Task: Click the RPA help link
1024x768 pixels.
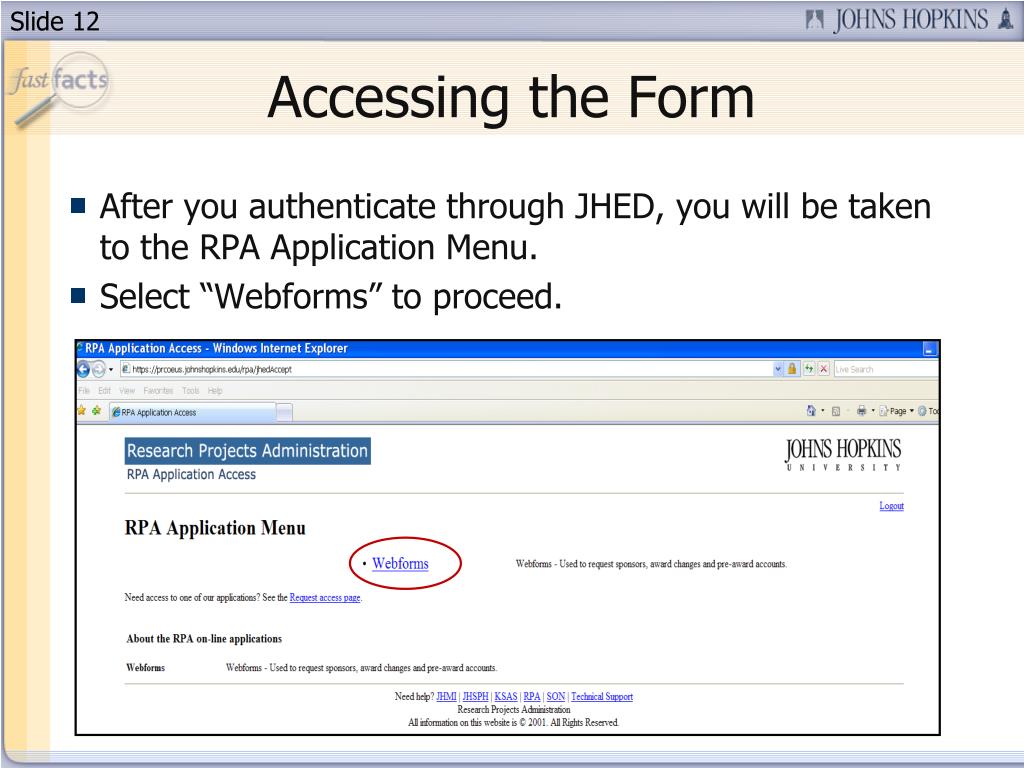Action: pos(532,697)
